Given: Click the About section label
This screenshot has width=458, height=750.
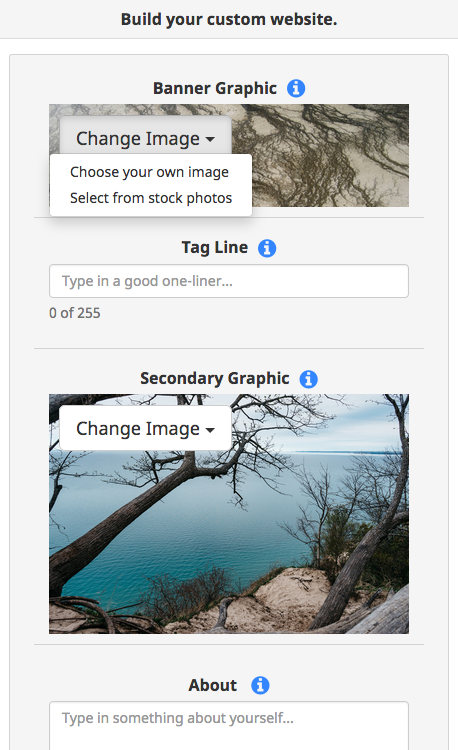Looking at the screenshot, I should (x=212, y=685).
